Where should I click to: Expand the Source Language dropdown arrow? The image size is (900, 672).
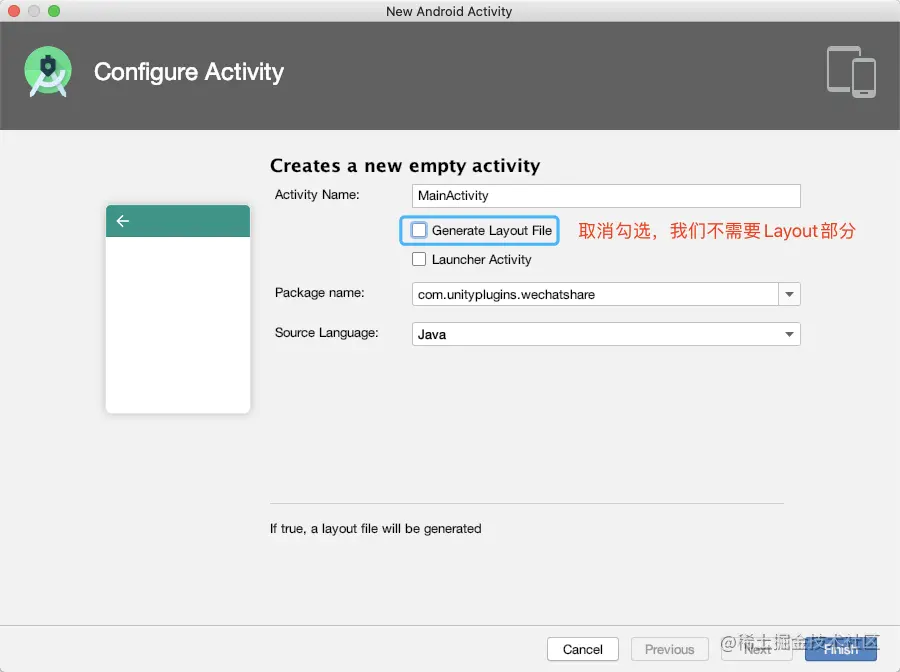[789, 334]
